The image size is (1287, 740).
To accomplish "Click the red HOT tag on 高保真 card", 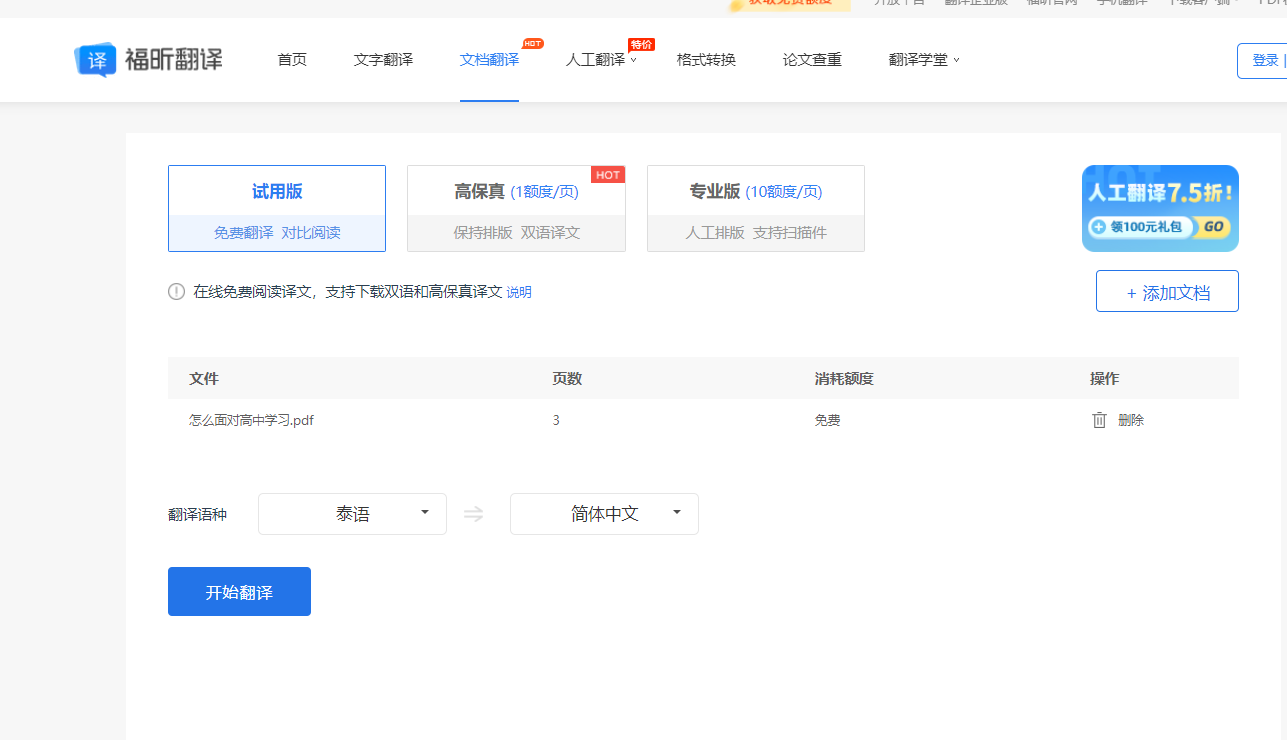I will pos(608,175).
